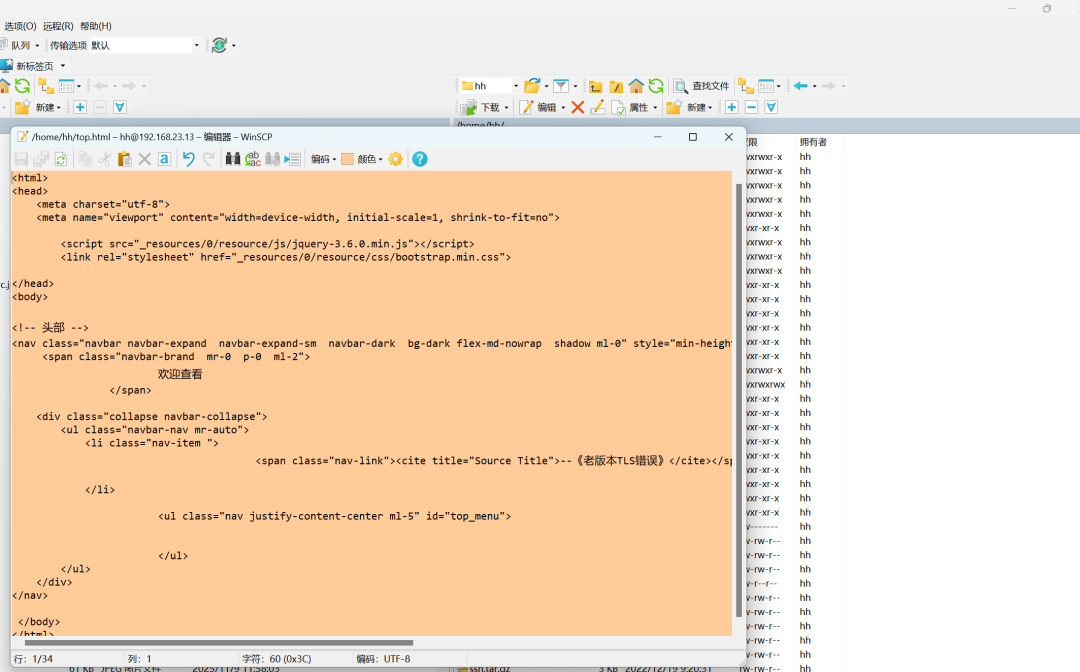
Task: Open Find with the binoculars icon
Action: pyautogui.click(x=233, y=159)
